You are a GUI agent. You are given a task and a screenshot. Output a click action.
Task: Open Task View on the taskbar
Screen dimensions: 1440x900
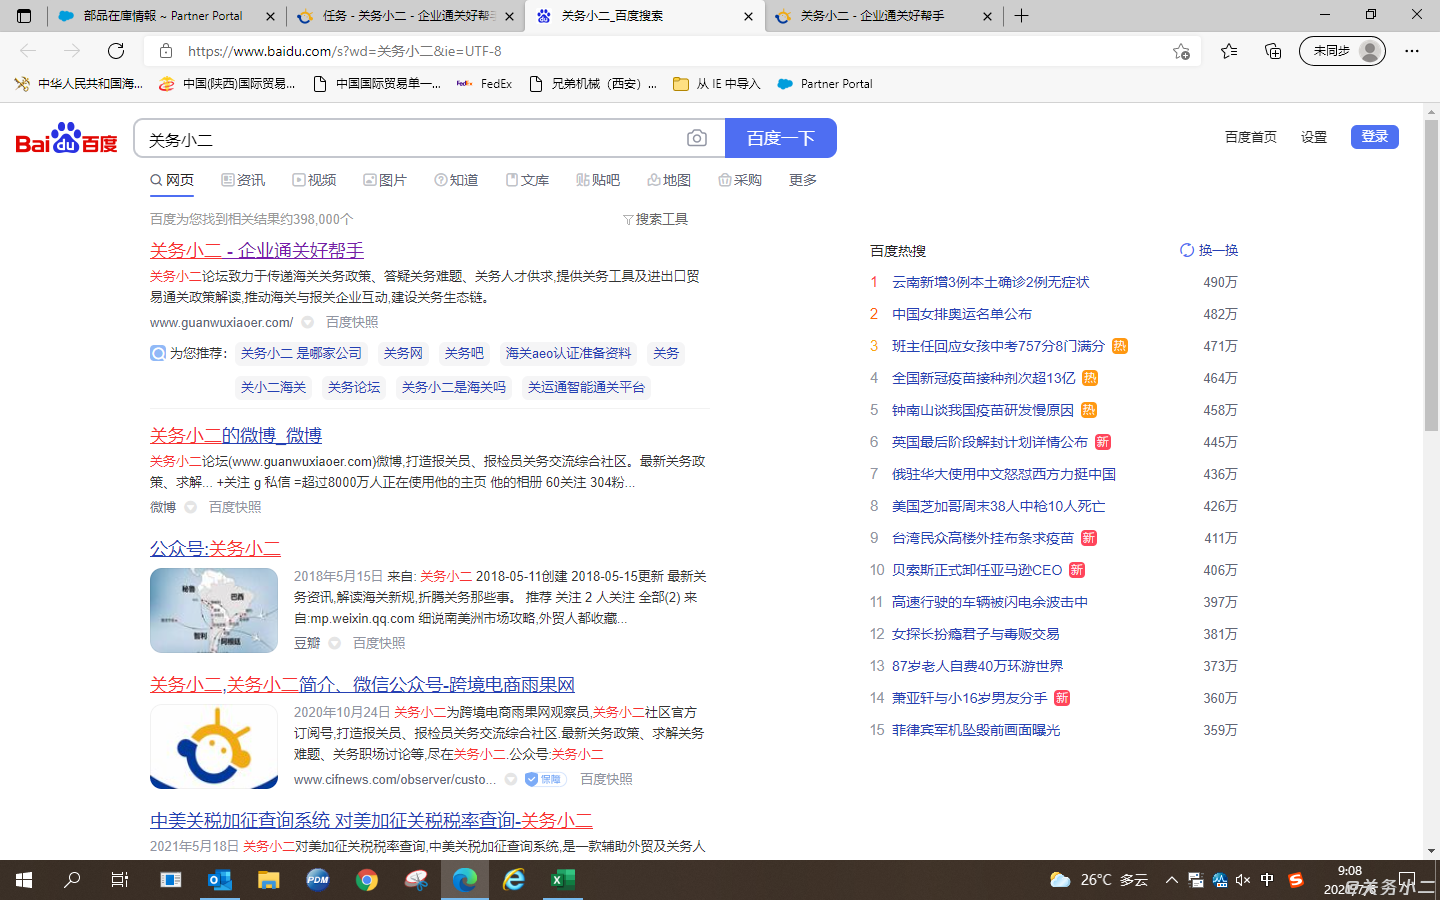(x=120, y=880)
